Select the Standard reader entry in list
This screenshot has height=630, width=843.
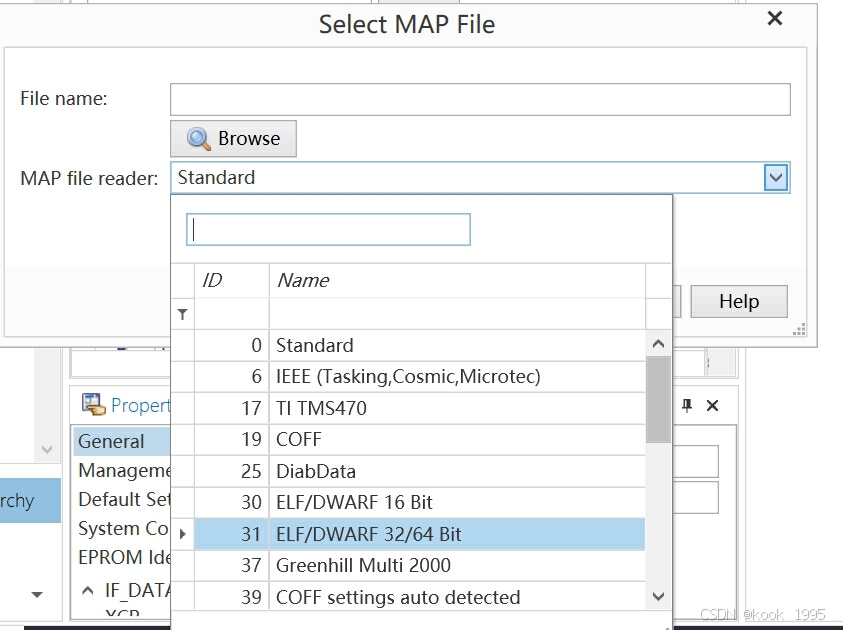point(419,345)
